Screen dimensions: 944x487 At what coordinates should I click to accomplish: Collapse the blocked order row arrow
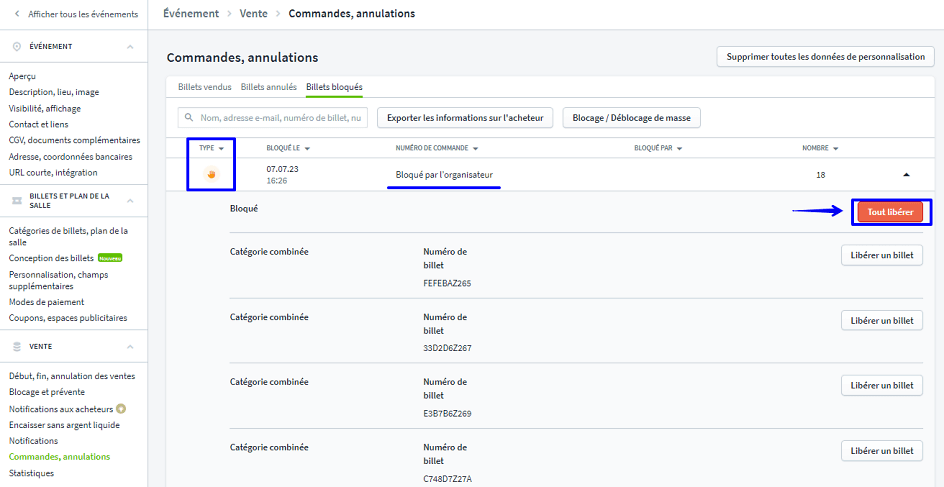tap(906, 174)
